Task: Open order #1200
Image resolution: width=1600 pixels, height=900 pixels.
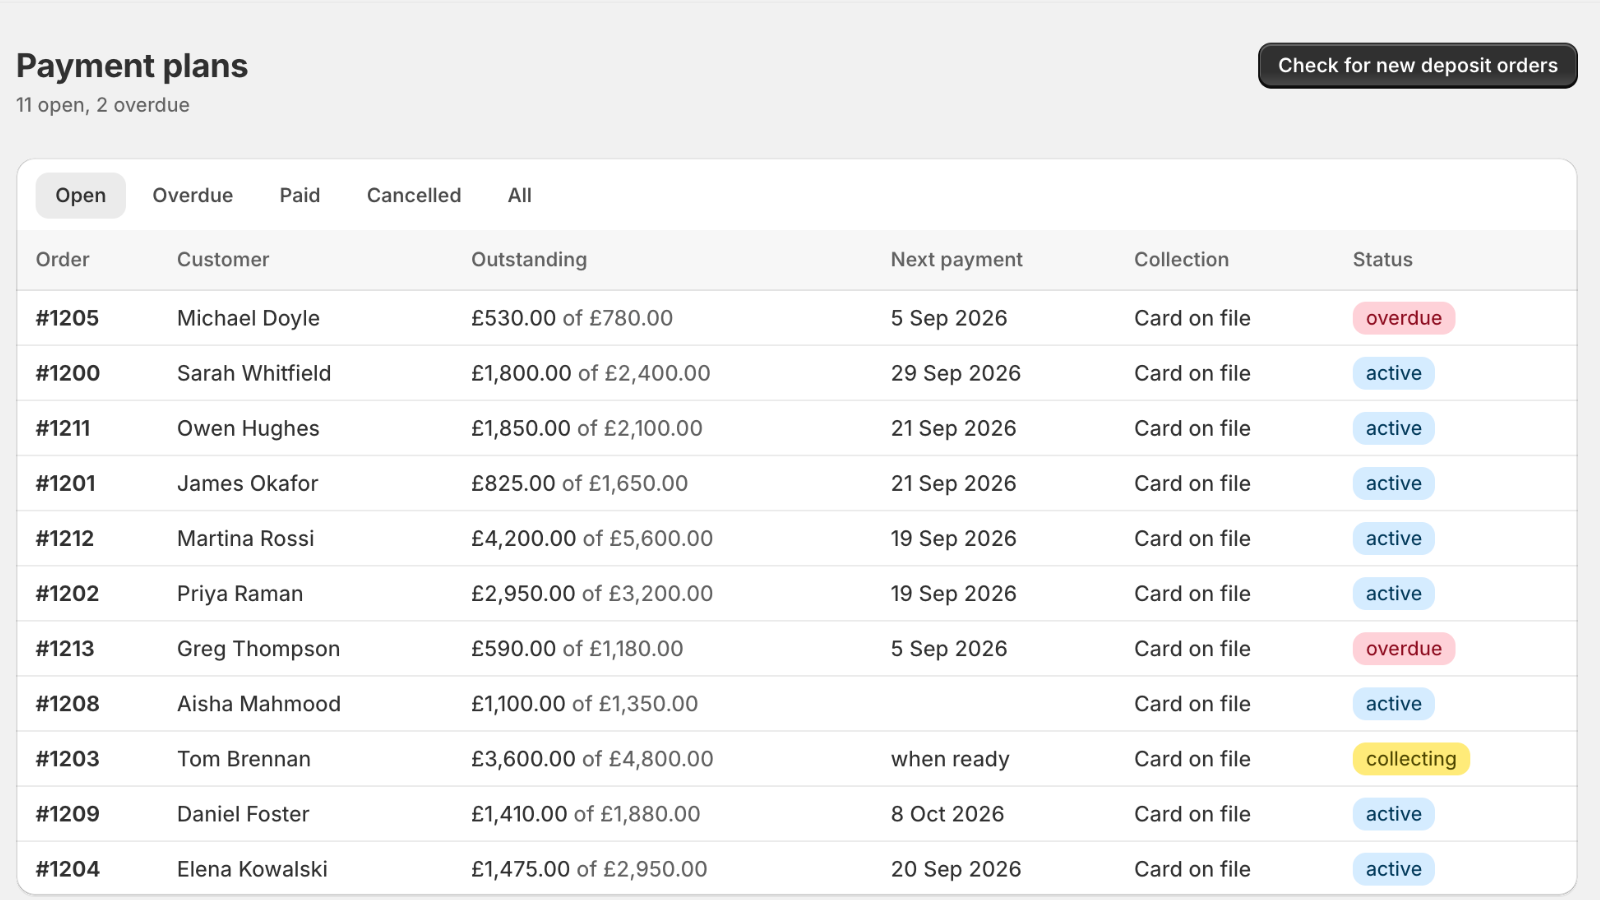Action: point(68,373)
